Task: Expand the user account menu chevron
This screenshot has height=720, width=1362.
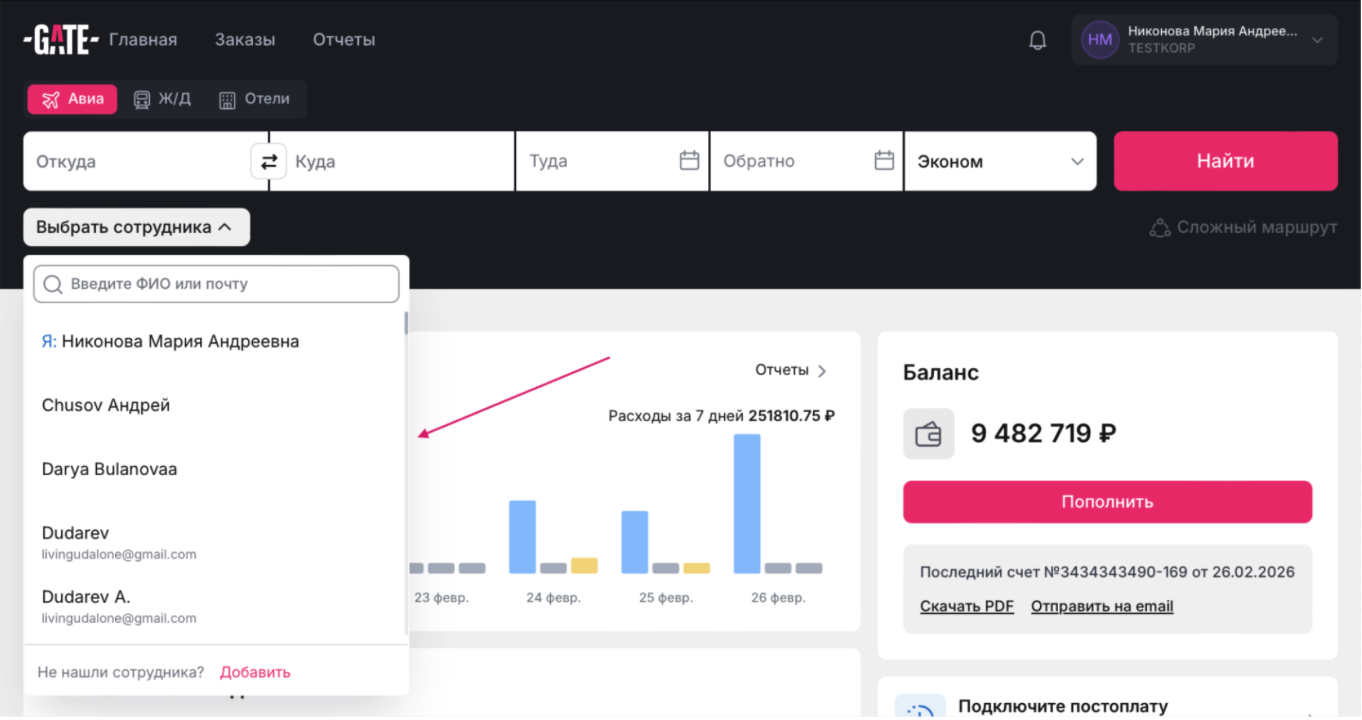Action: click(x=1317, y=40)
